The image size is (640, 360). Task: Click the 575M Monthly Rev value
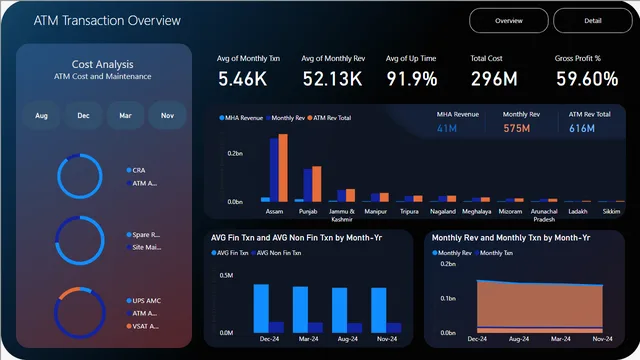coord(516,129)
